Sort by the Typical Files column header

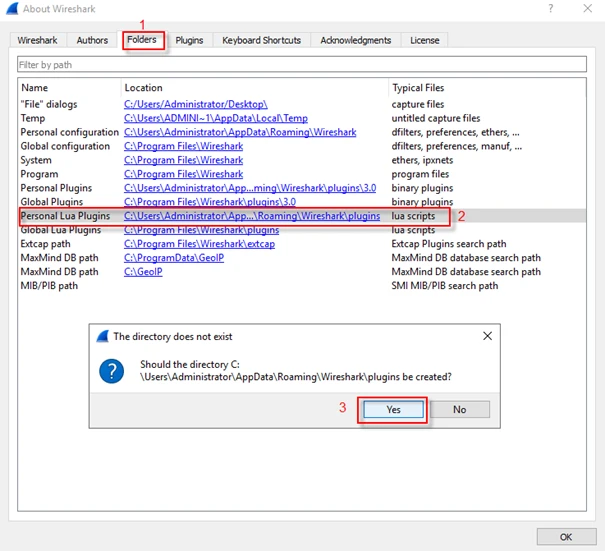click(420, 88)
